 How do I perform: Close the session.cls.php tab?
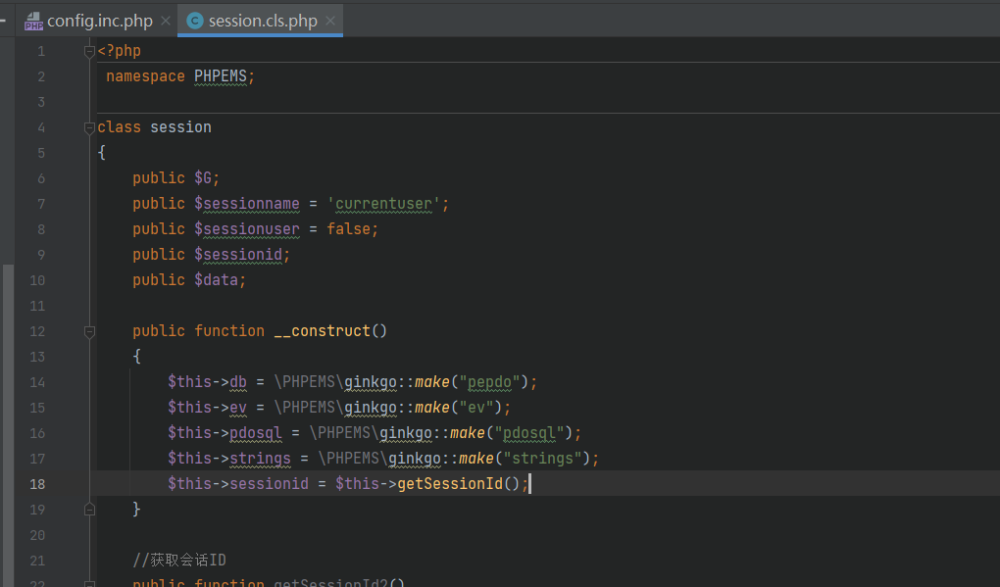point(330,21)
